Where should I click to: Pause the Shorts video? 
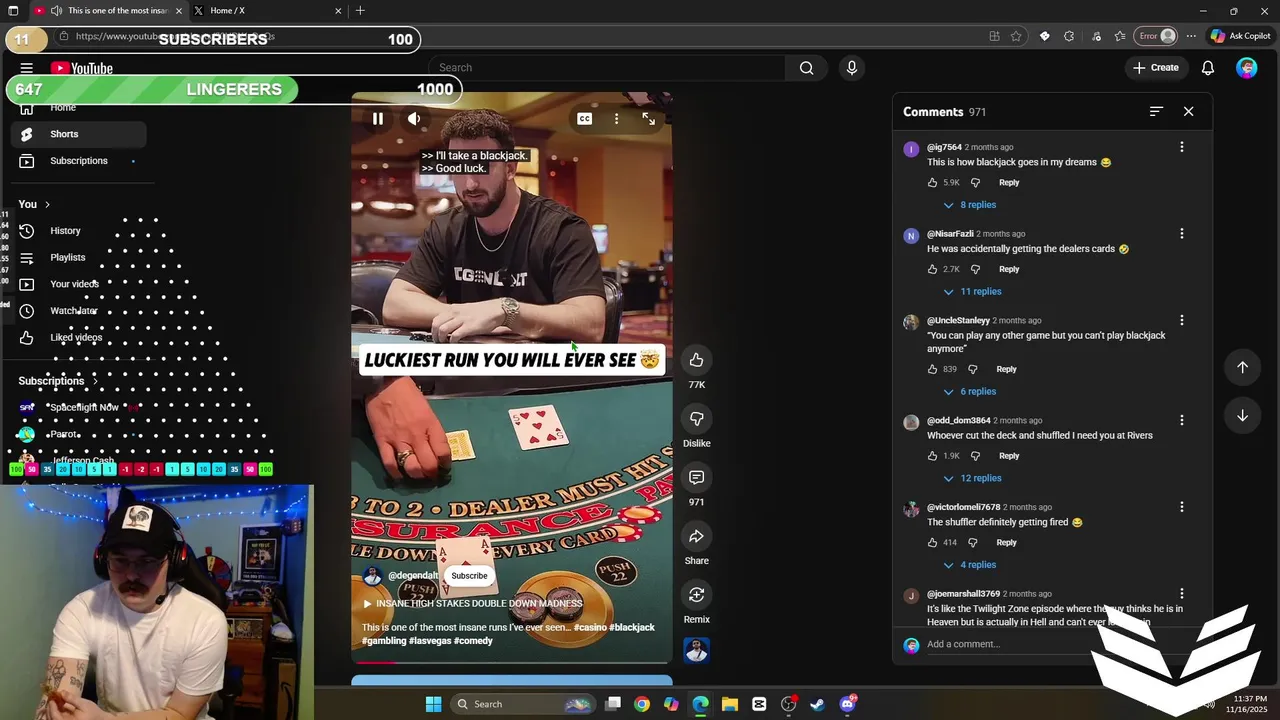tap(378, 119)
